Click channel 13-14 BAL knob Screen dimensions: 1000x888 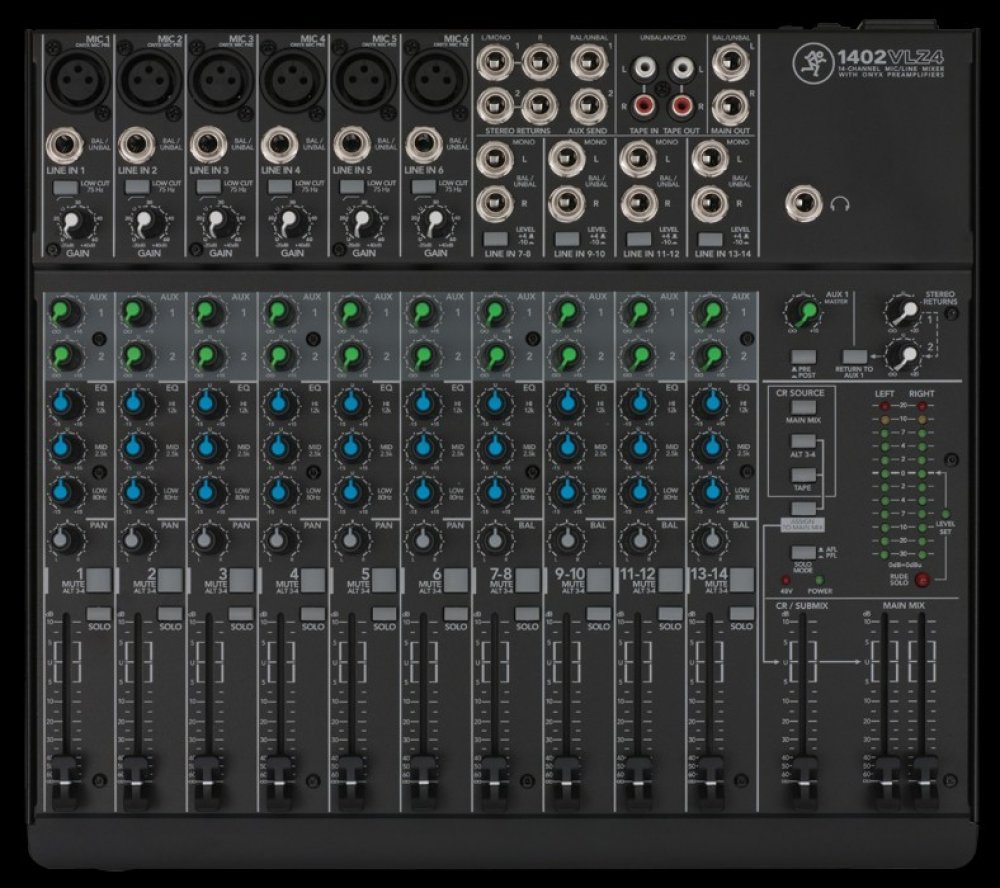point(708,540)
